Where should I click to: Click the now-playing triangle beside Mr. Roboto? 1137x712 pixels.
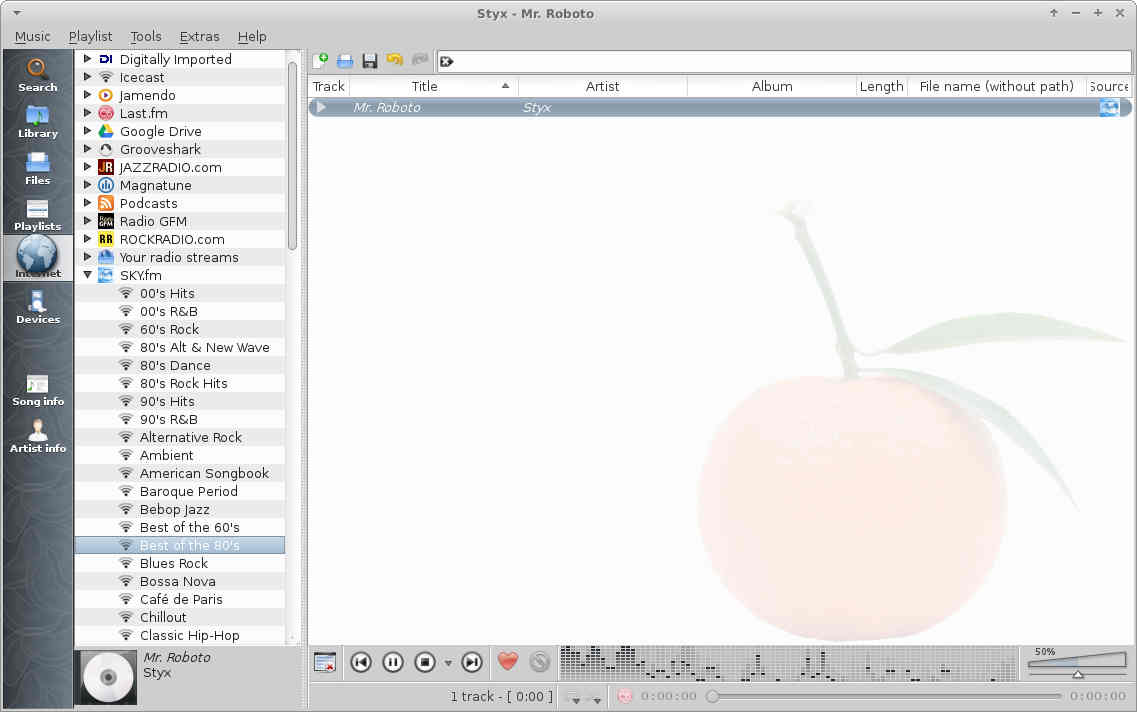pyautogui.click(x=321, y=107)
